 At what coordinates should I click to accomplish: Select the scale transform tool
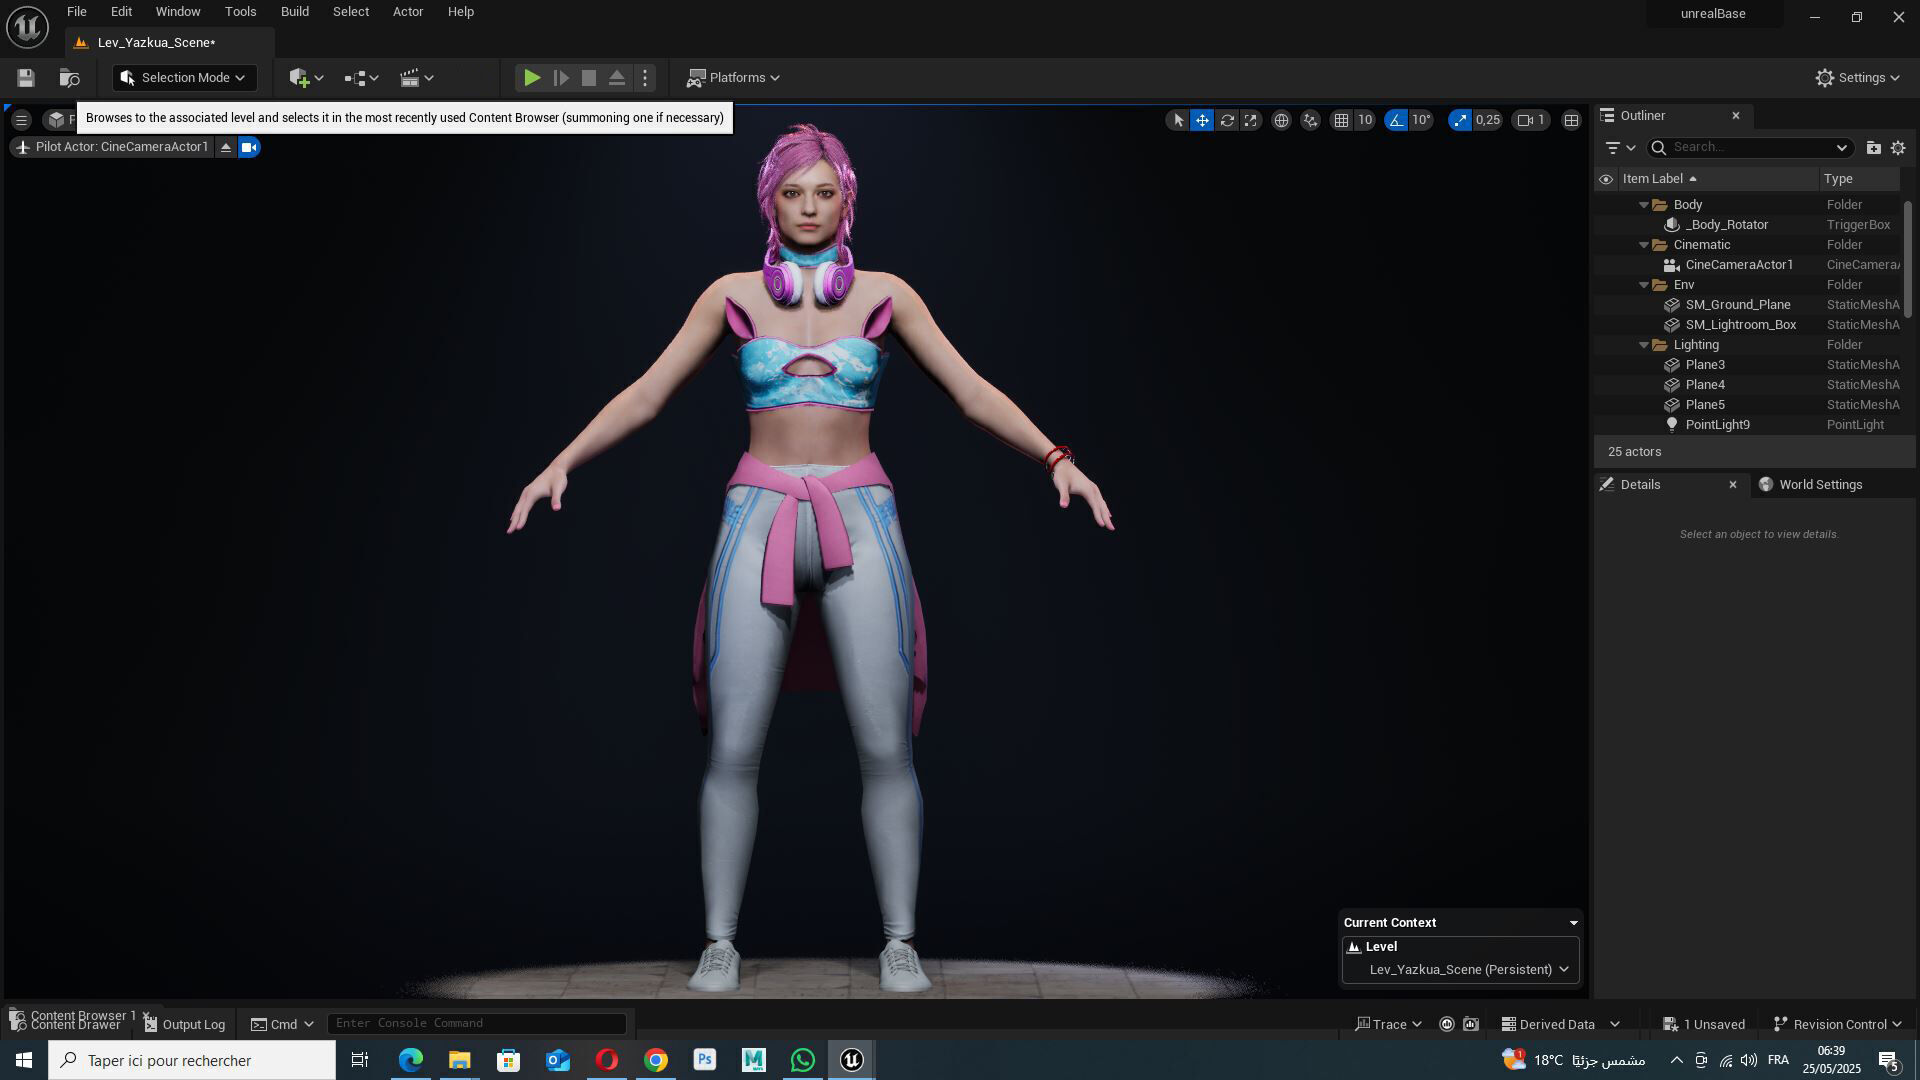point(1251,120)
